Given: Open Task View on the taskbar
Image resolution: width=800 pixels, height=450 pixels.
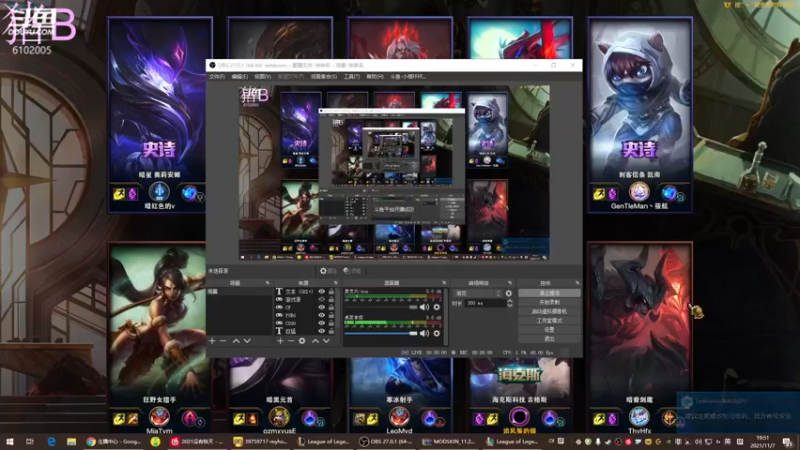Looking at the screenshot, I should pyautogui.click(x=30, y=441).
